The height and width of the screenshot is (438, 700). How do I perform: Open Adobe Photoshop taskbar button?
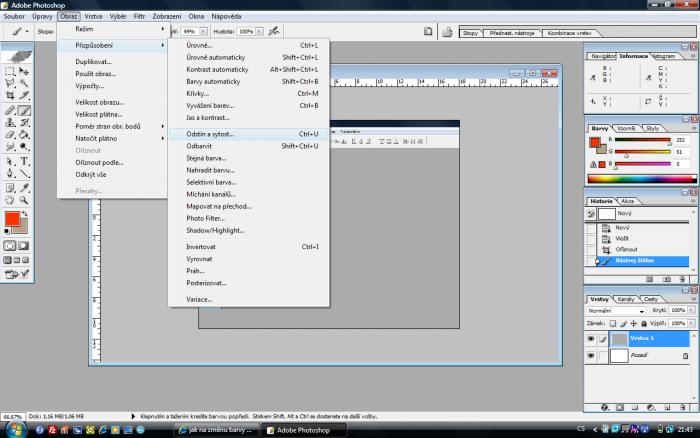[x=304, y=430]
